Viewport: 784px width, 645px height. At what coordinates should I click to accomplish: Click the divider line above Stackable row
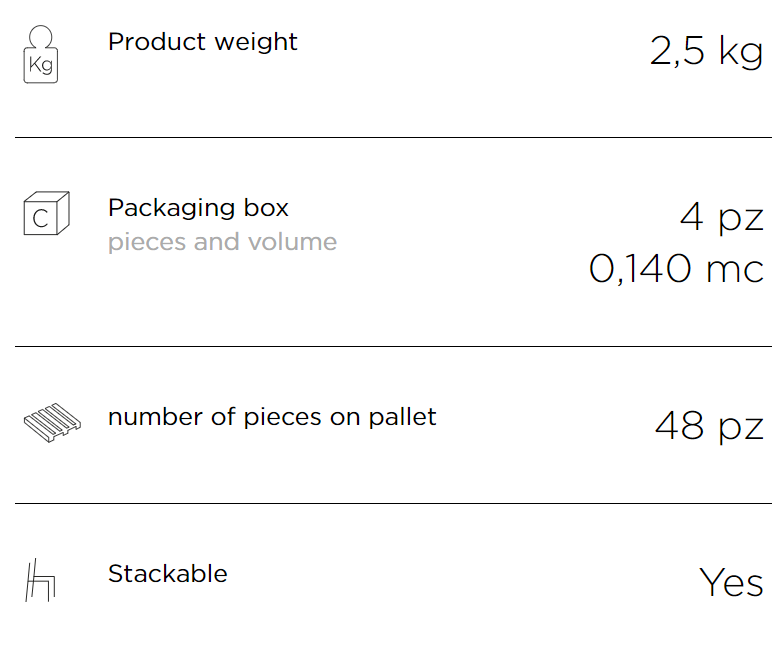pos(394,504)
